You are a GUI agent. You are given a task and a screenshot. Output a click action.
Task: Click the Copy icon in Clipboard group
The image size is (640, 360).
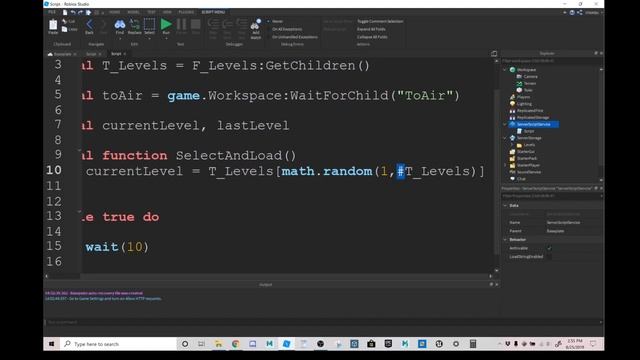pos(64,29)
